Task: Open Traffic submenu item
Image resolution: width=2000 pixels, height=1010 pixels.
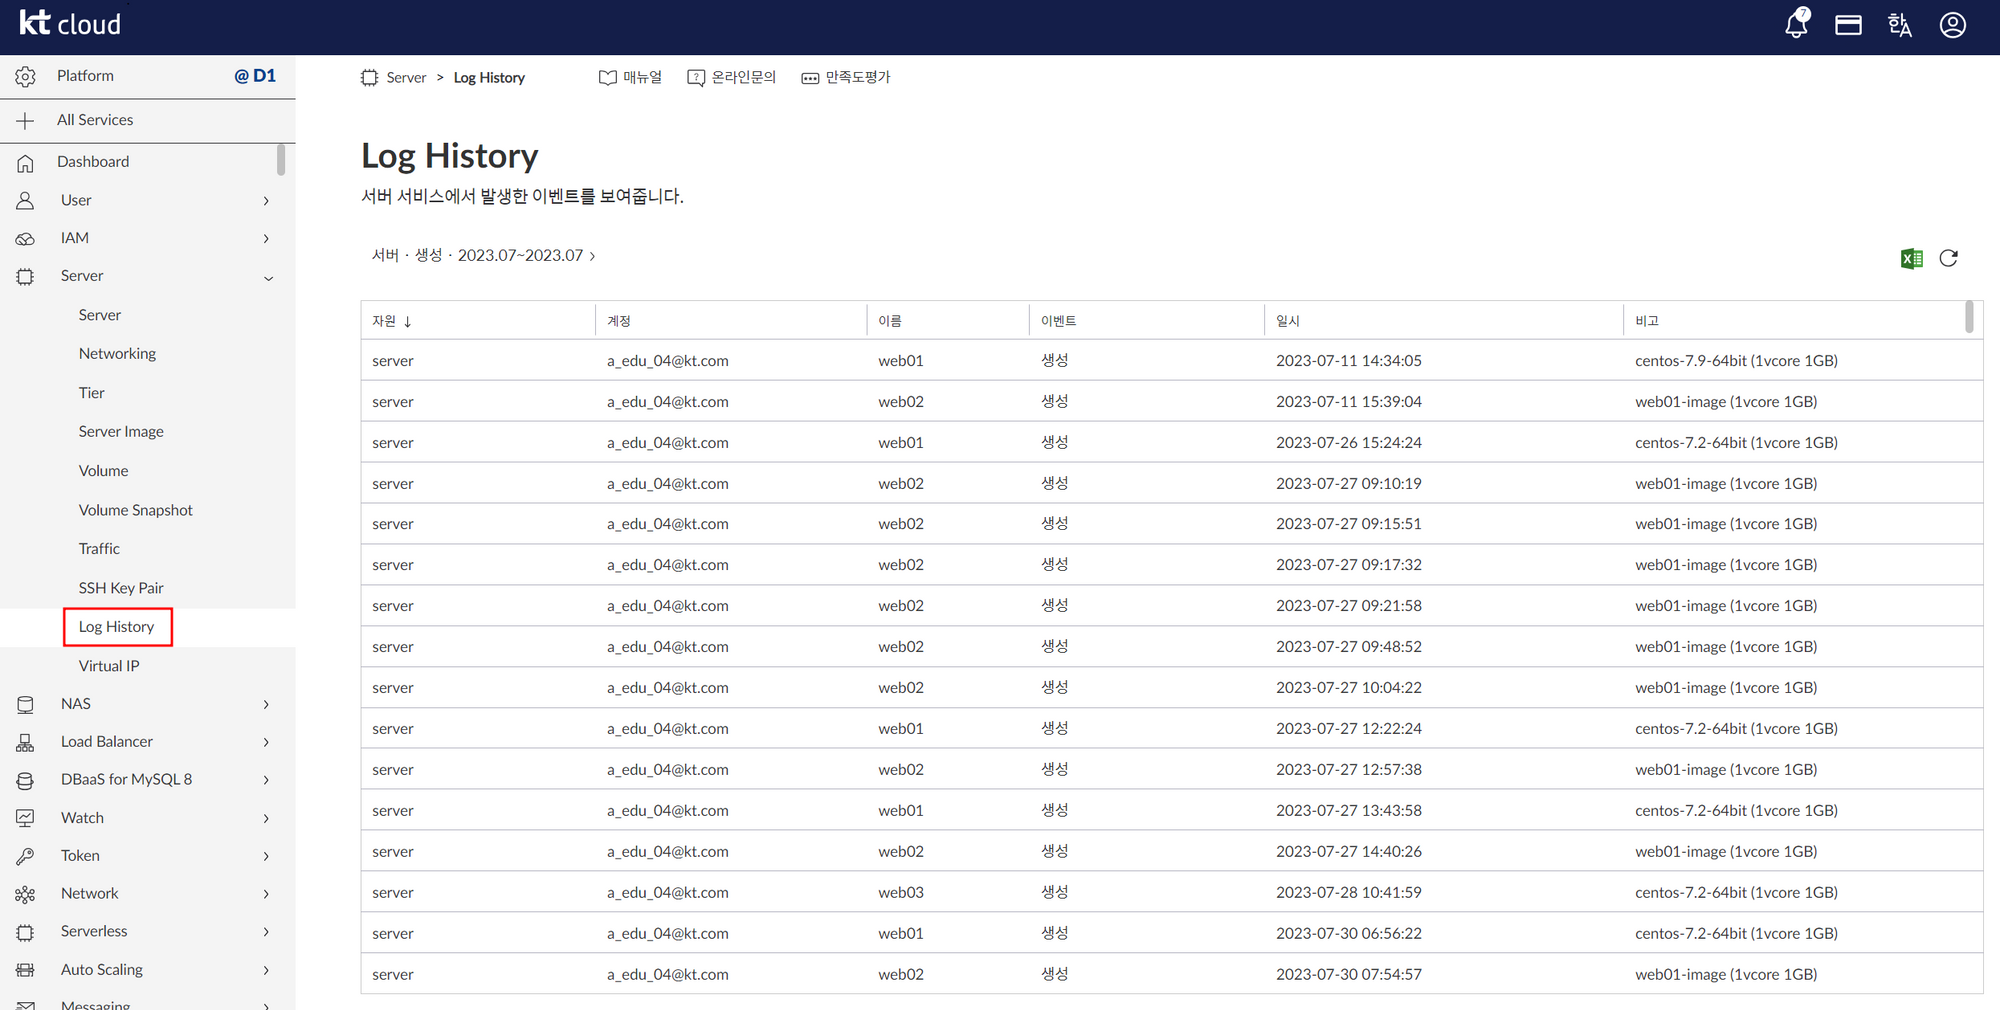Action: point(99,549)
